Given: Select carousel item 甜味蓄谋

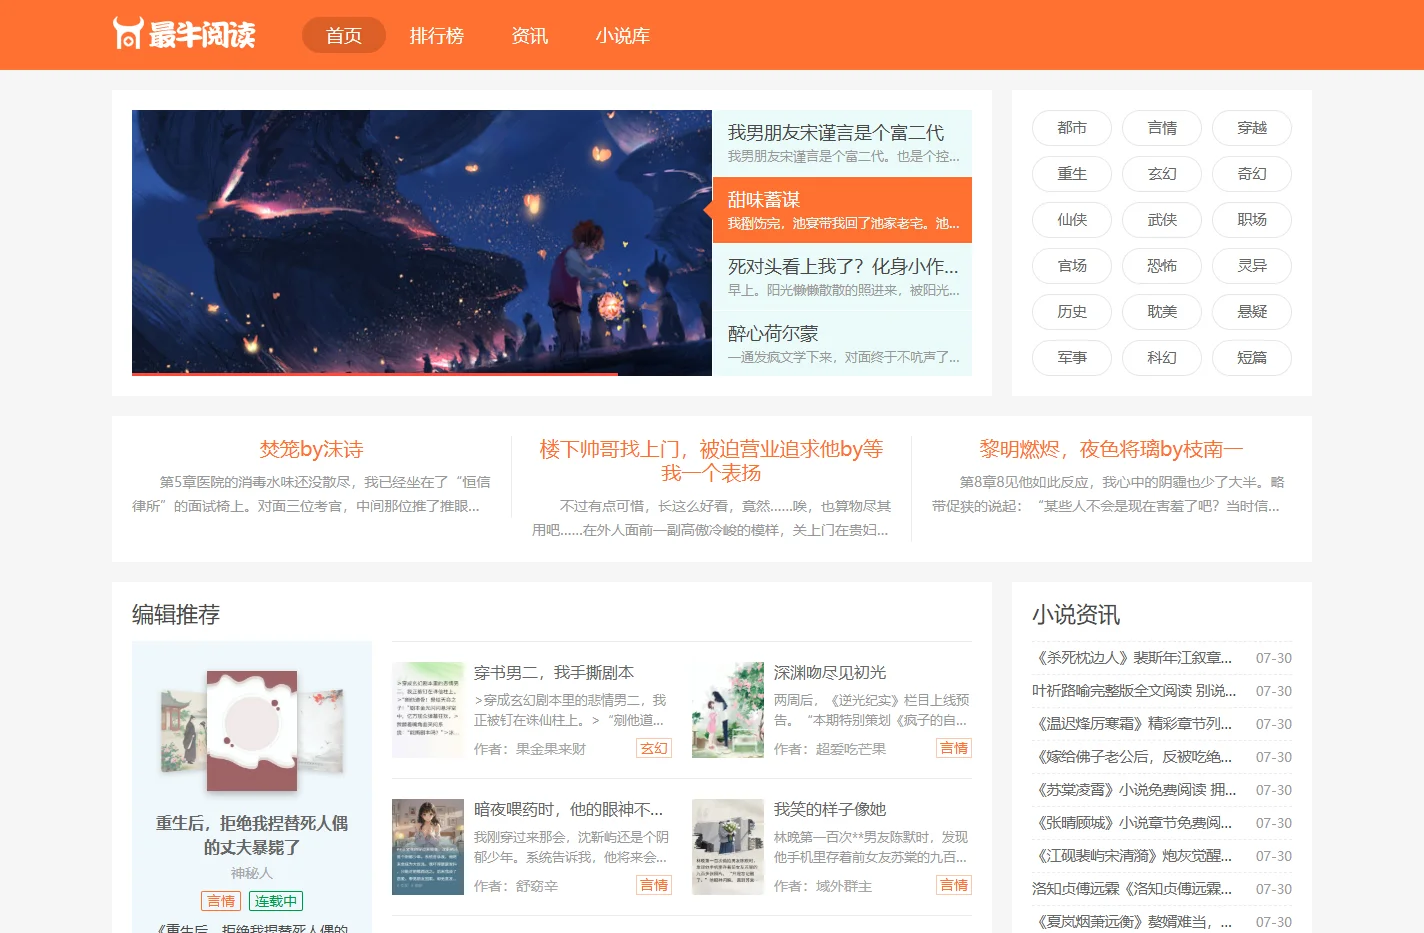Looking at the screenshot, I should coord(842,210).
